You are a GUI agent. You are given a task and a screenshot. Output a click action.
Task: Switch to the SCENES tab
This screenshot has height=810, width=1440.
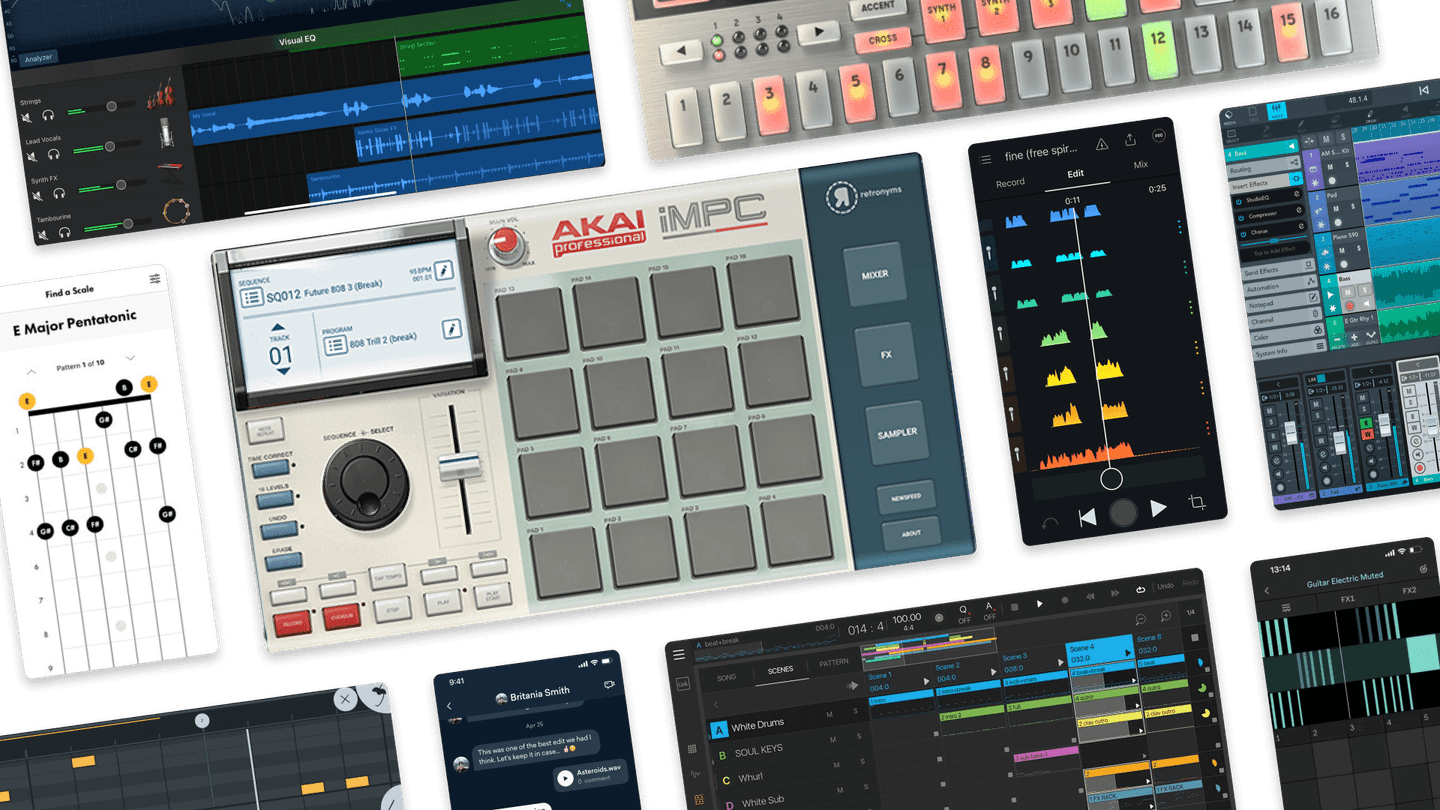(780, 669)
